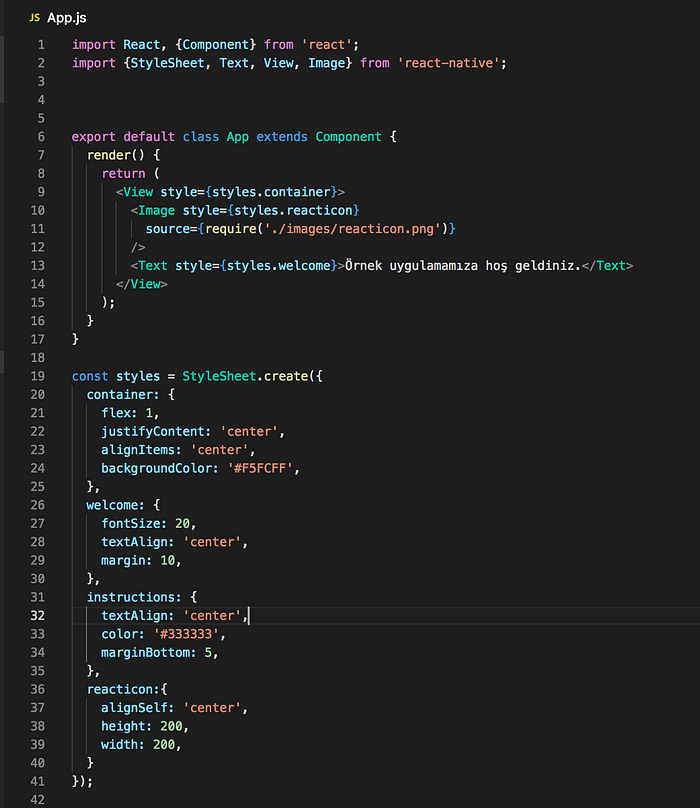
Task: Click the justifyContent property
Action: pyautogui.click(x=156, y=432)
